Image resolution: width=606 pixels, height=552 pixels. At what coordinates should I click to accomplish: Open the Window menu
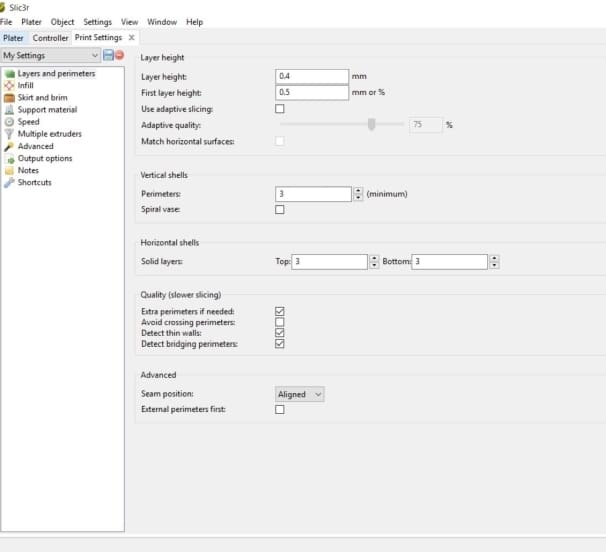pos(162,22)
